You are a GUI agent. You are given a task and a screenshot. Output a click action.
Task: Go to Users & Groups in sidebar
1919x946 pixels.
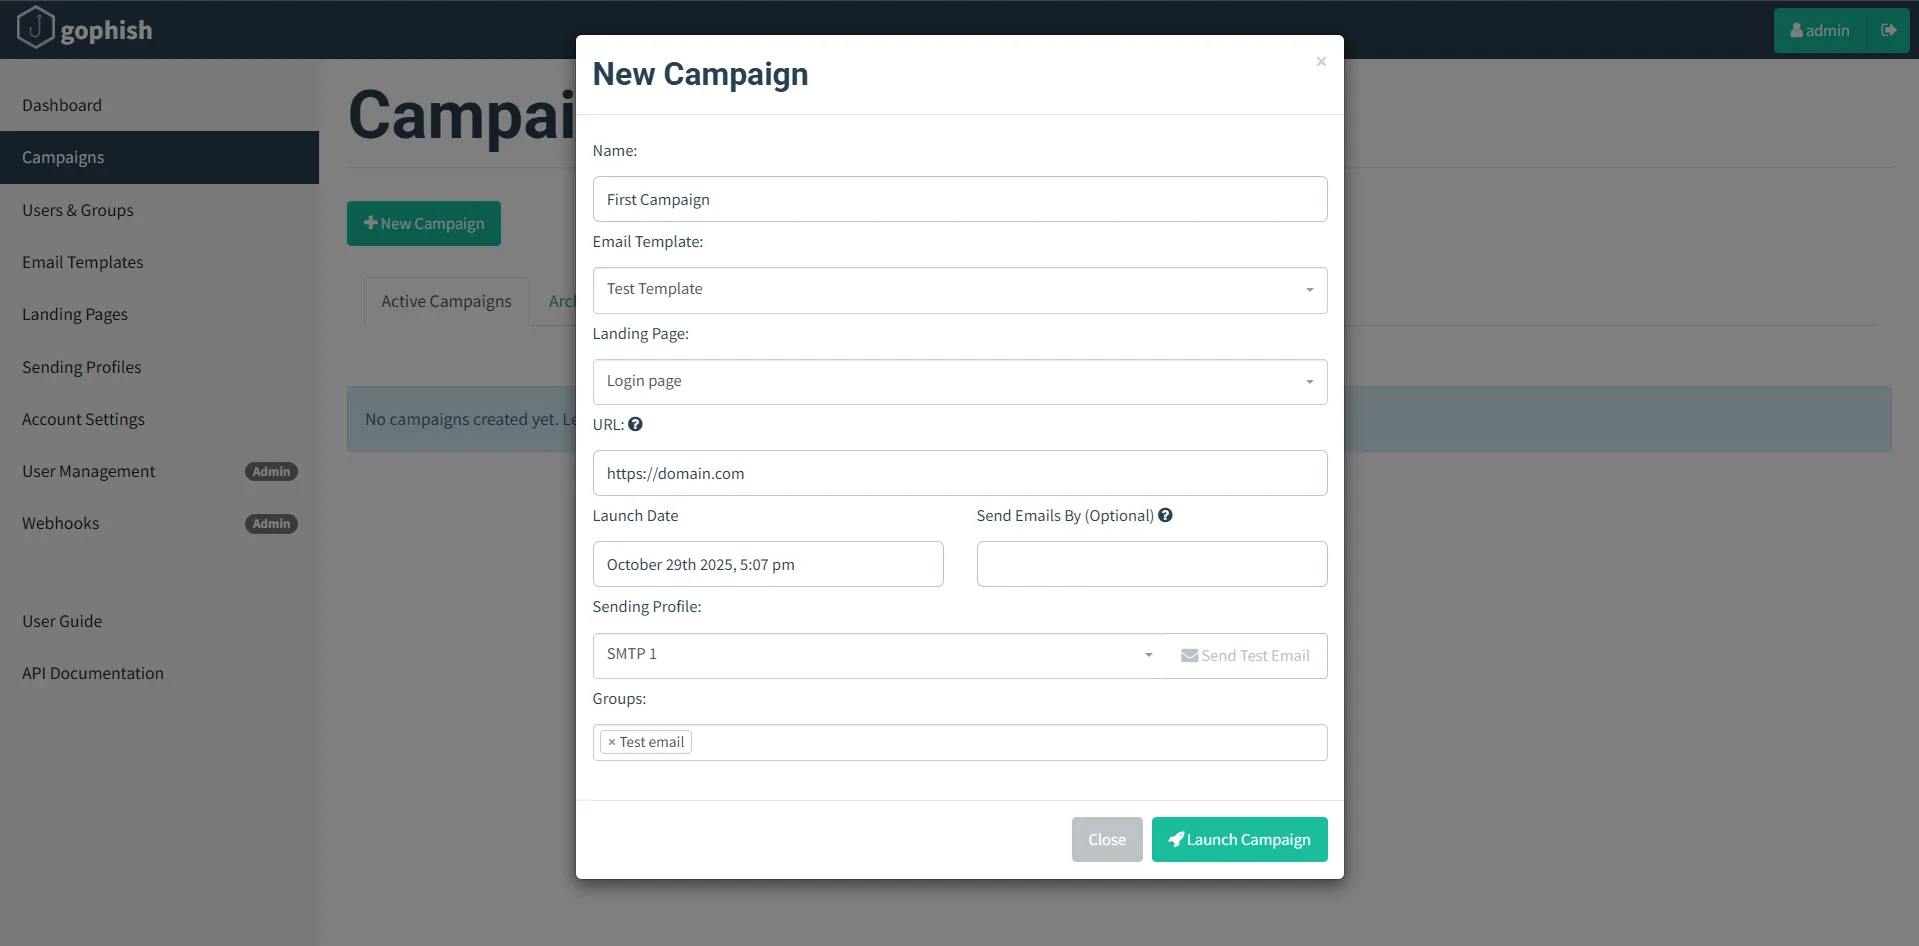[x=78, y=210]
